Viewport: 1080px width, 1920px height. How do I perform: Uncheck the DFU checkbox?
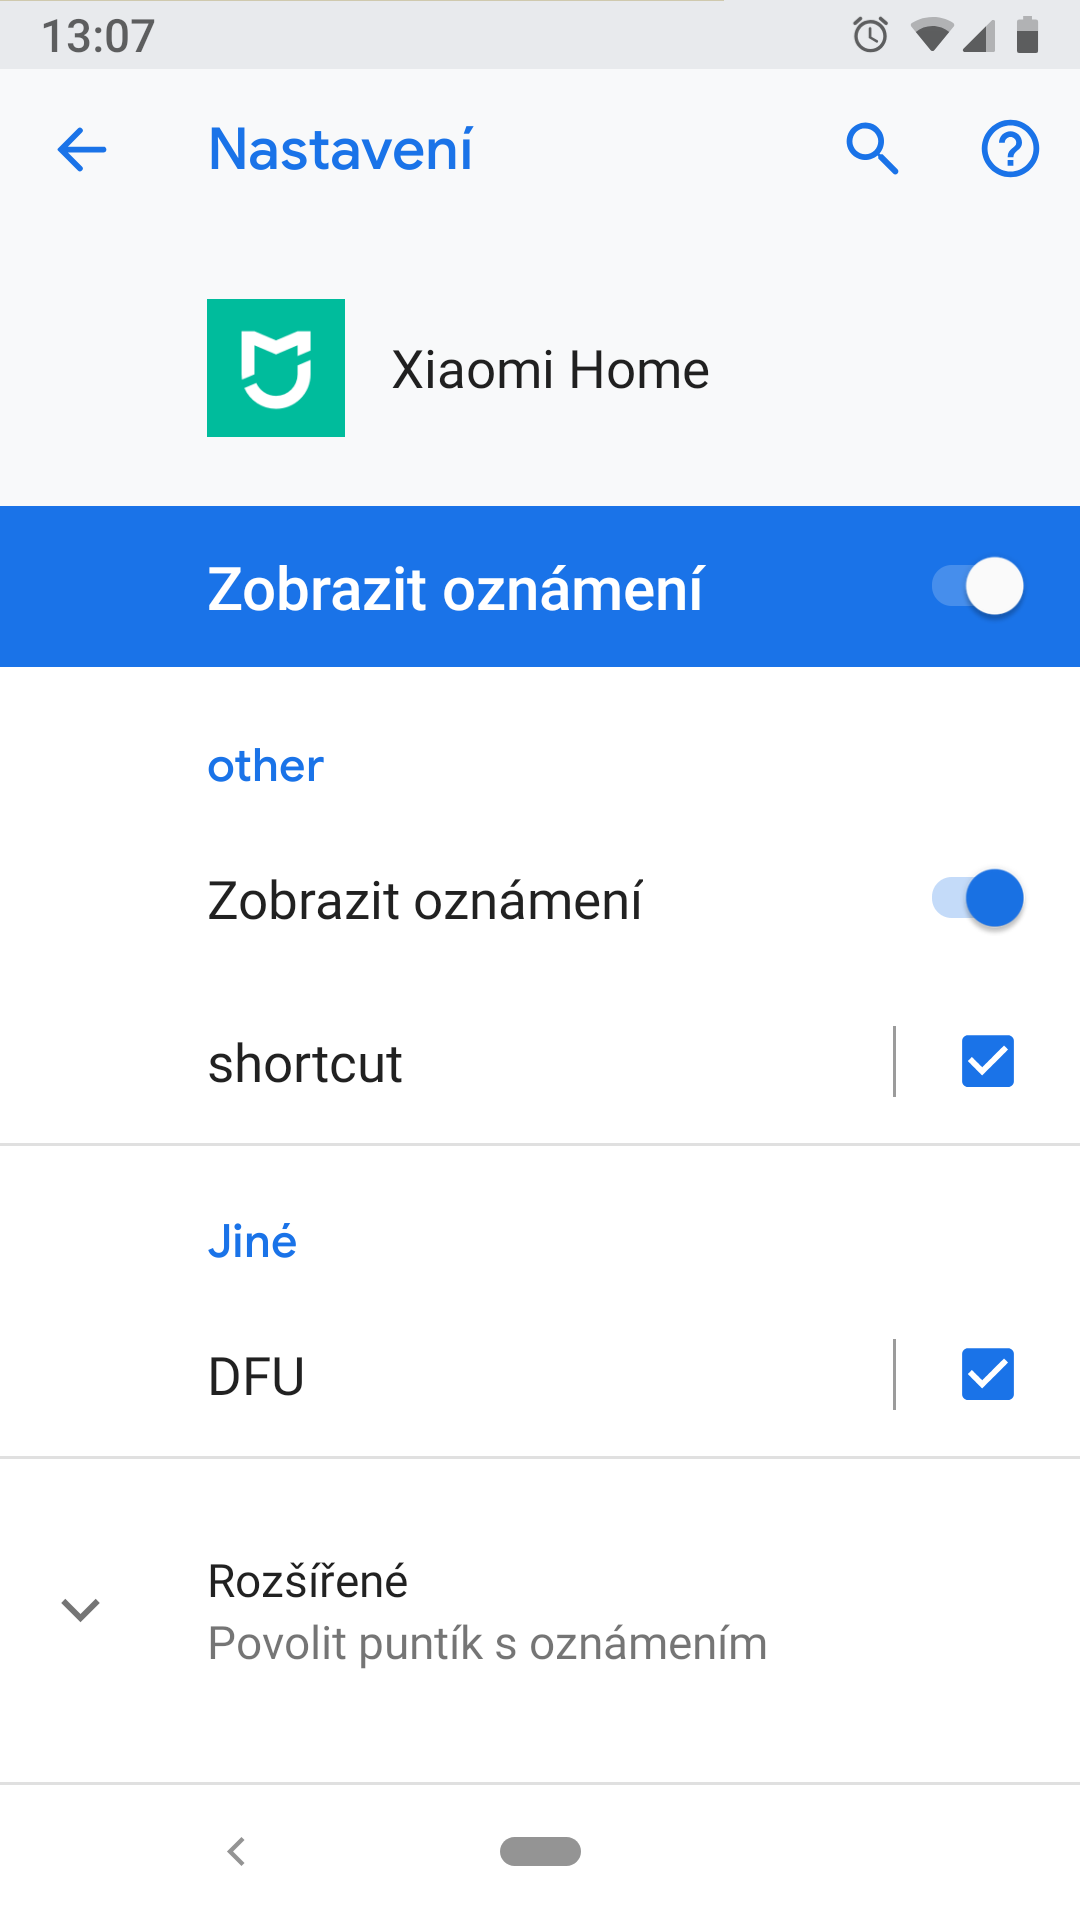(988, 1374)
